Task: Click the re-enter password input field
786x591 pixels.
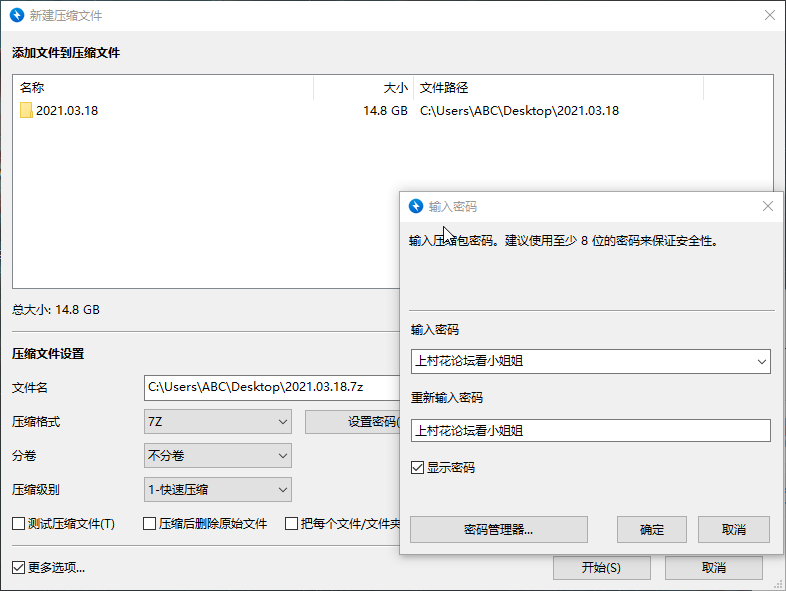Action: tap(590, 430)
